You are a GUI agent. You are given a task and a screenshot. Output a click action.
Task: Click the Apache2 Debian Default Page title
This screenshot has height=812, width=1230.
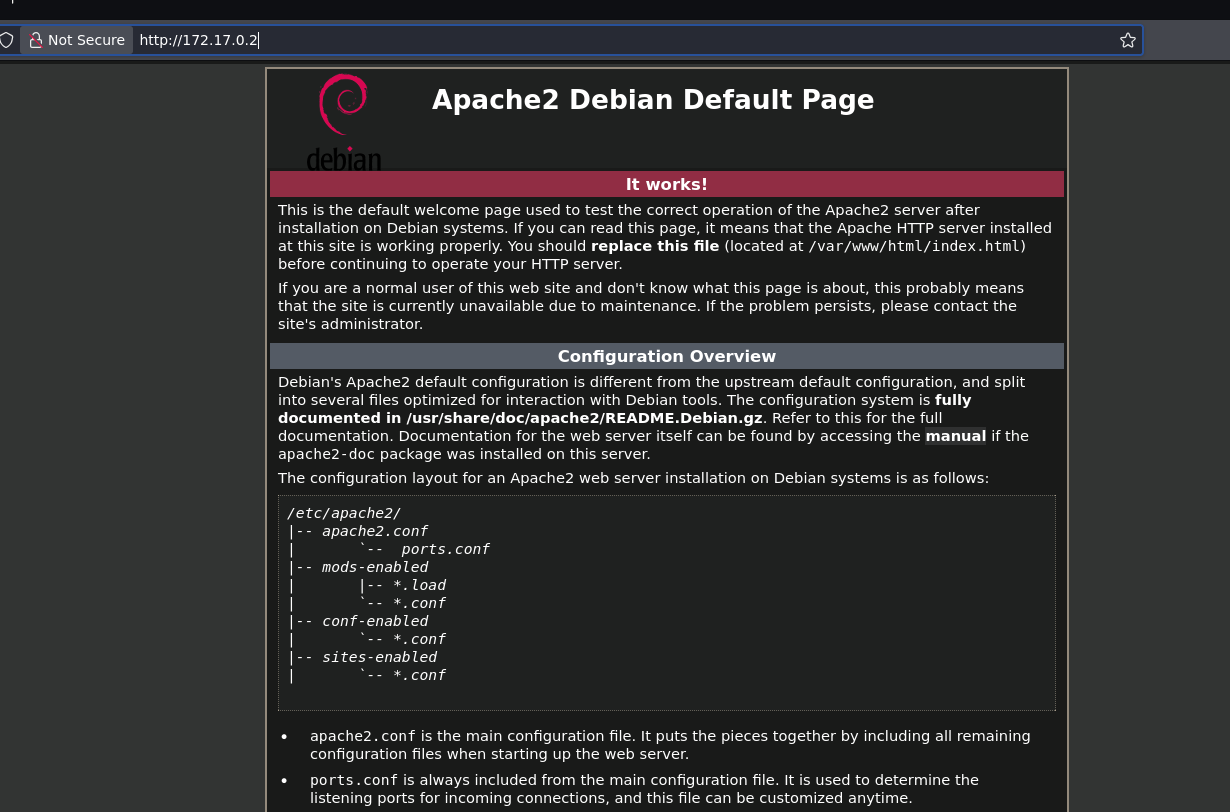tap(652, 100)
